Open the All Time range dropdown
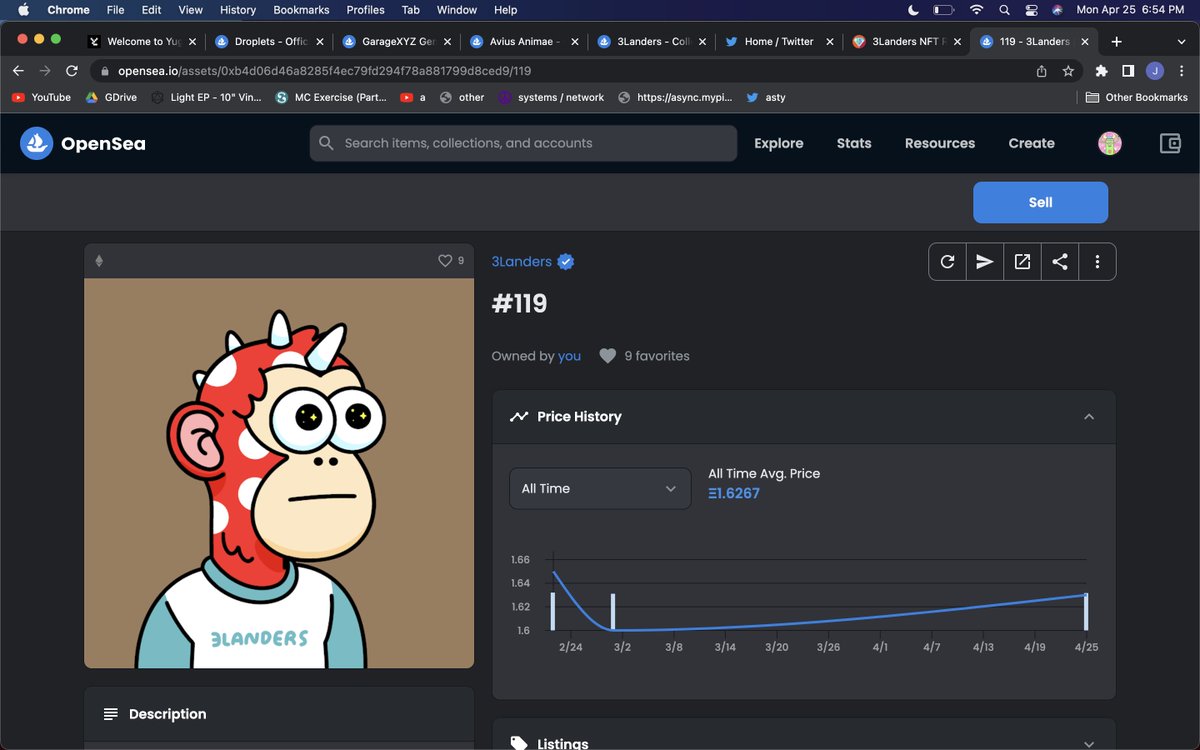Viewport: 1200px width, 750px height. click(600, 488)
